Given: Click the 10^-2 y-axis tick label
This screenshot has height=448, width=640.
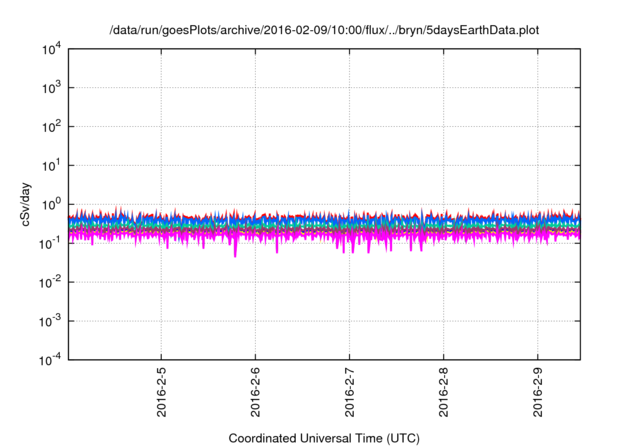Looking at the screenshot, I should click(x=50, y=282).
